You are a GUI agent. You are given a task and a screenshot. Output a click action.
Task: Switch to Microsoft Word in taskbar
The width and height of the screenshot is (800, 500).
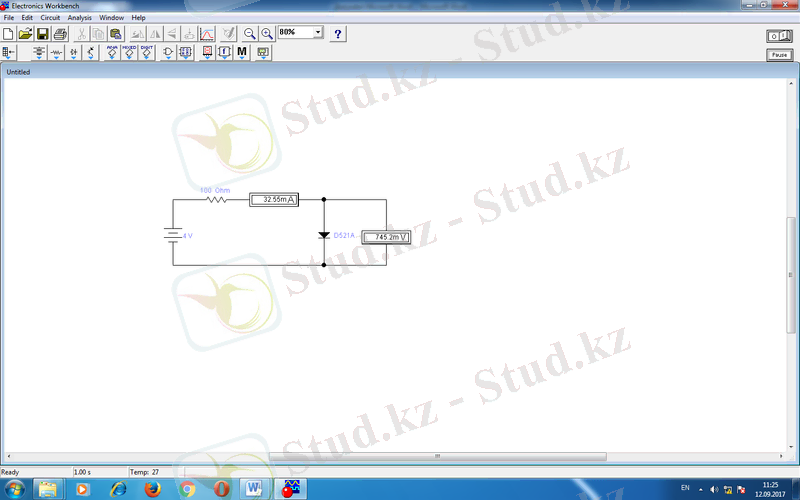pos(254,490)
